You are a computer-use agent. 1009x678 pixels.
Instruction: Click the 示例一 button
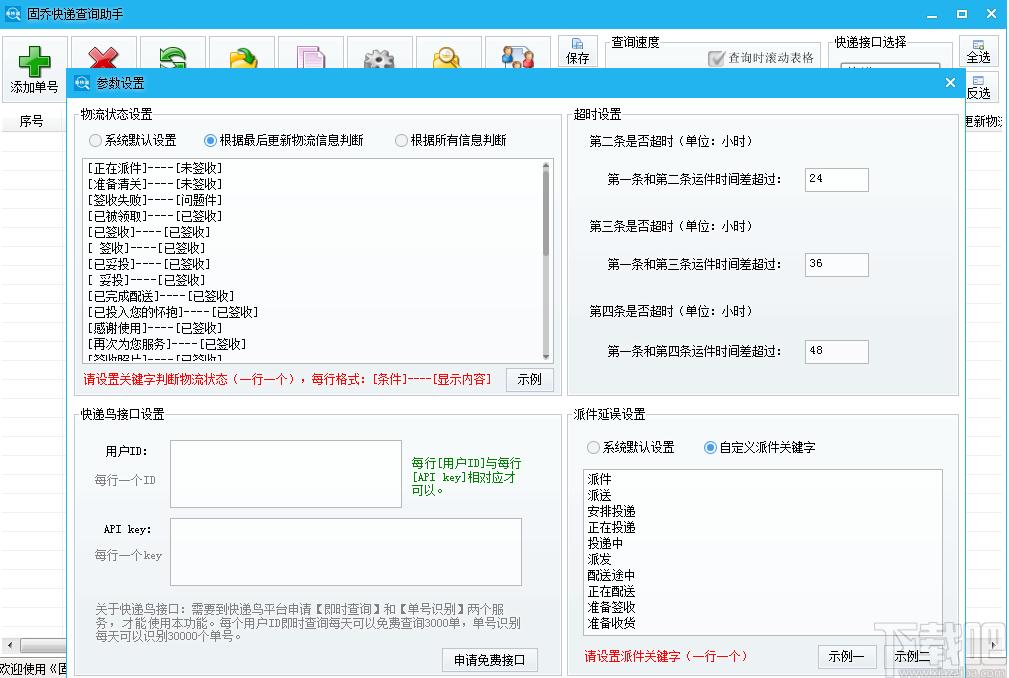coord(847,657)
